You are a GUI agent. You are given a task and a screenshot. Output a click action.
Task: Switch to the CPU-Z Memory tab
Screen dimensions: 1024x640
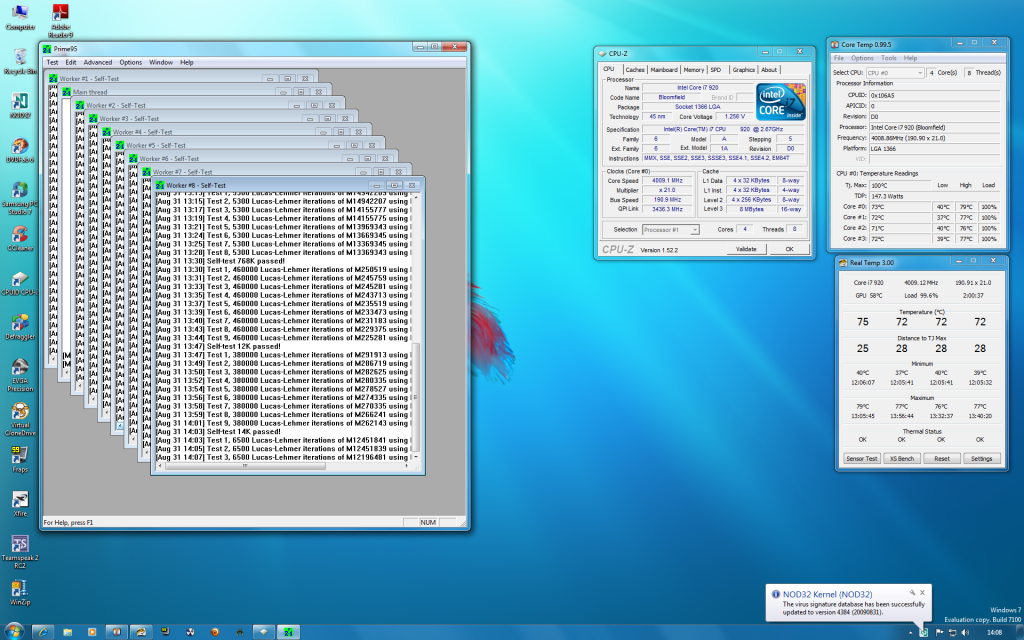pyautogui.click(x=694, y=70)
